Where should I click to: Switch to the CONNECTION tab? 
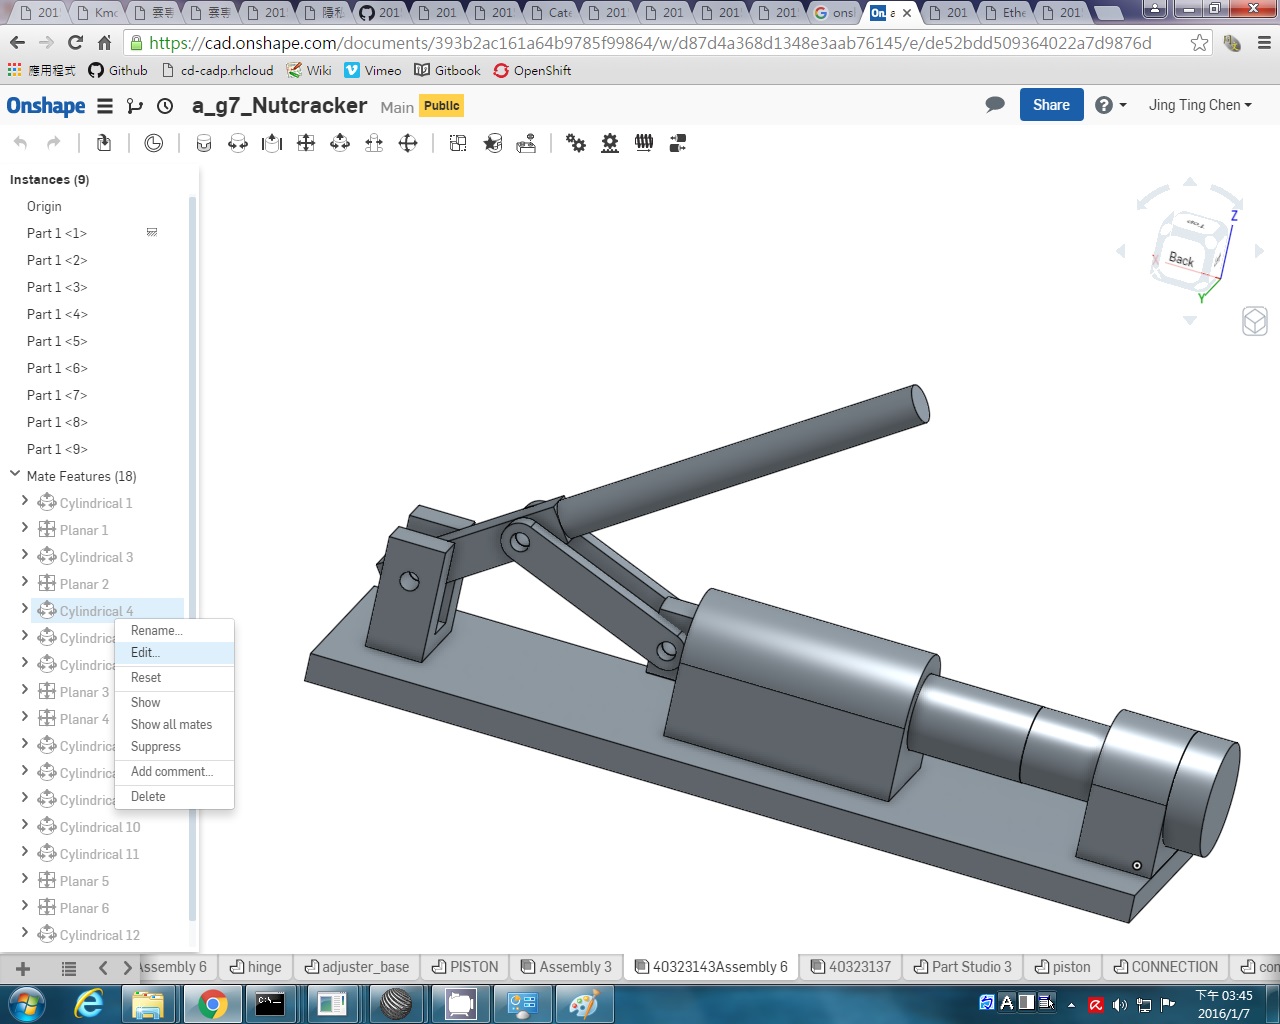(1166, 967)
